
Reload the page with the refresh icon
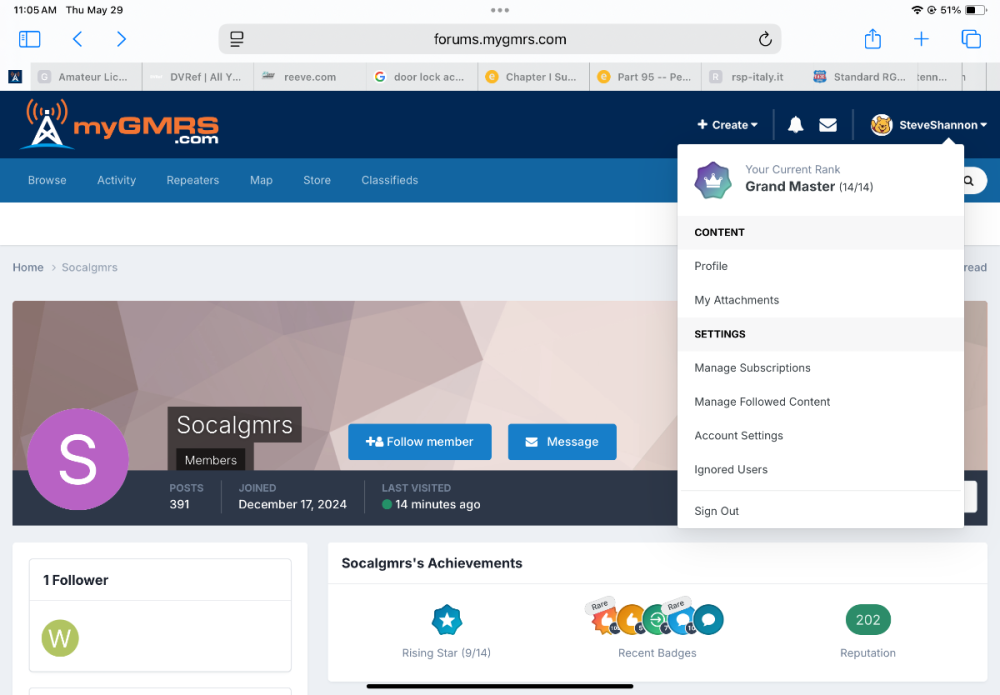[765, 39]
